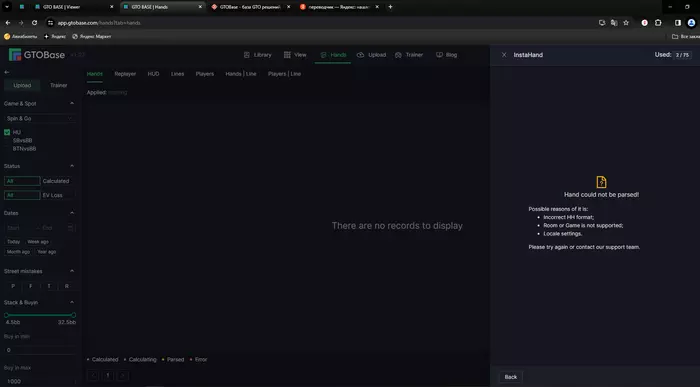Open the Яндекс Маркет bookmark
The width and height of the screenshot is (700, 387).
[92, 37]
